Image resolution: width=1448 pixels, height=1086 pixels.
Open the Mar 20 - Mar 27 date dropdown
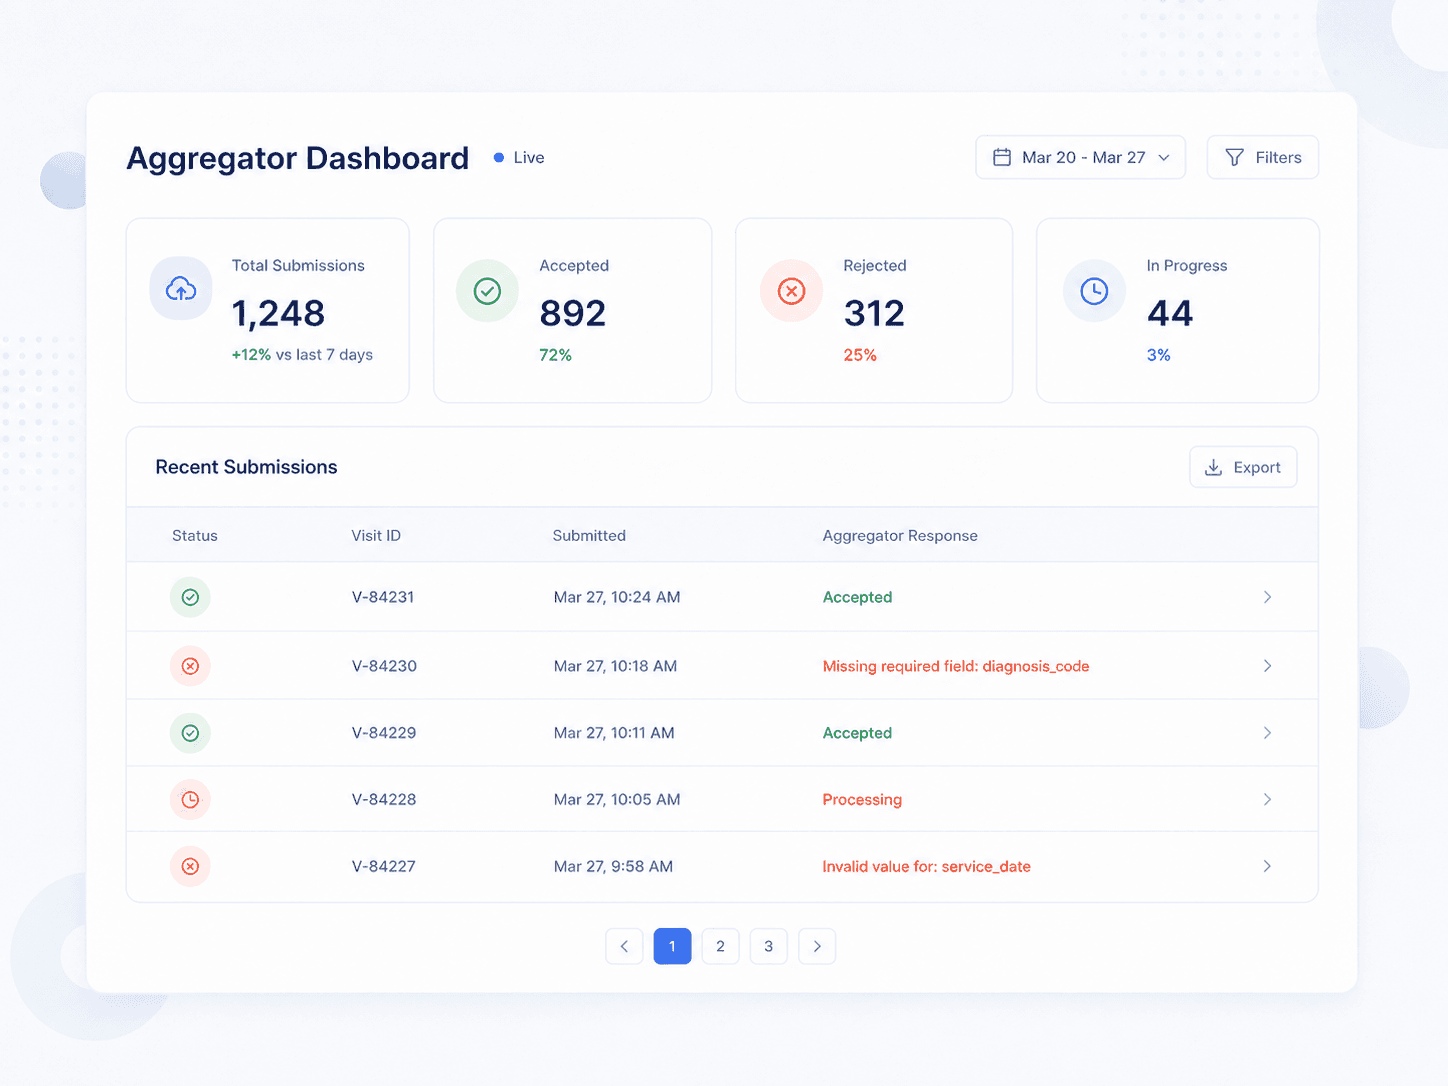point(1080,157)
